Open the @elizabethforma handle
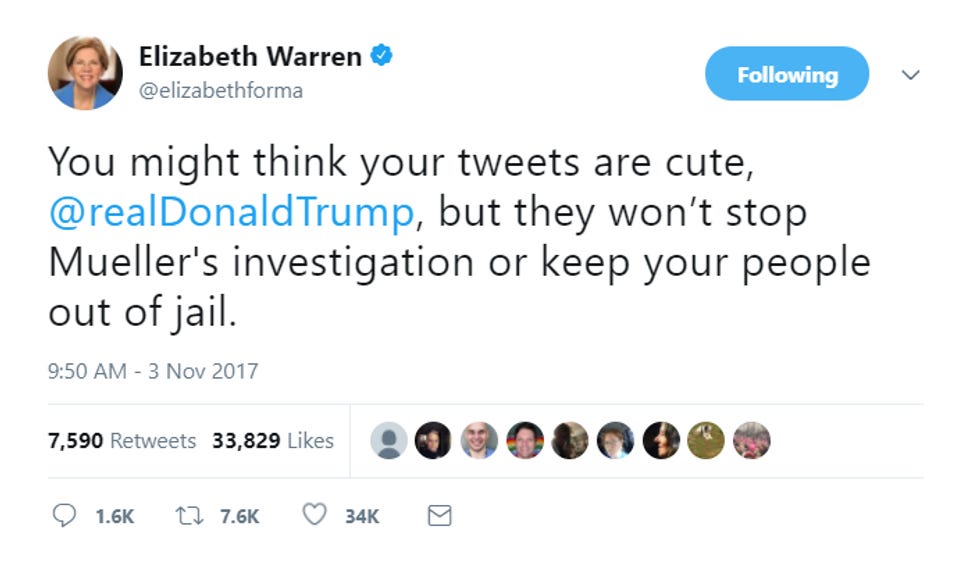This screenshot has width=980, height=567. [221, 91]
